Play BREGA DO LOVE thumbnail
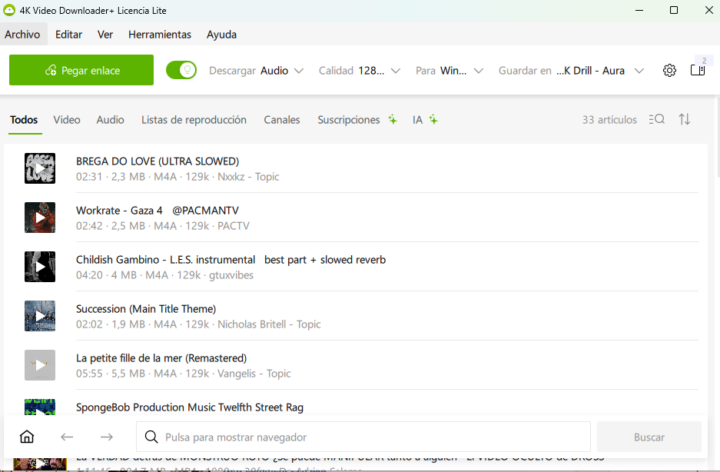 [x=40, y=169]
